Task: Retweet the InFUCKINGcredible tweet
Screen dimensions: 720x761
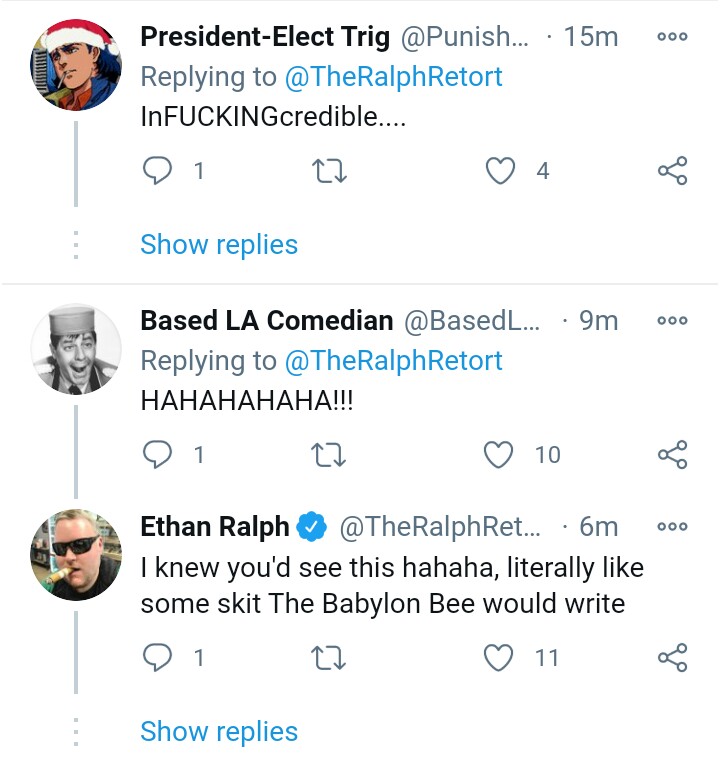Action: [329, 171]
